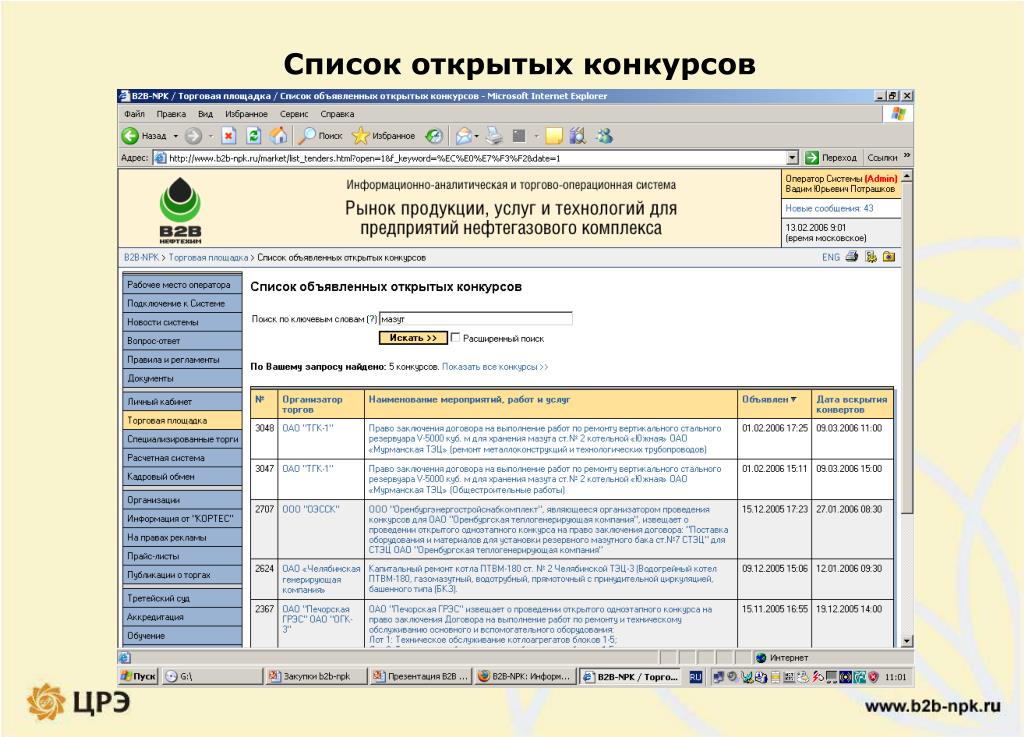Open the B2B-NPK breadcrumb link
This screenshot has width=1024, height=737.
pyautogui.click(x=141, y=258)
